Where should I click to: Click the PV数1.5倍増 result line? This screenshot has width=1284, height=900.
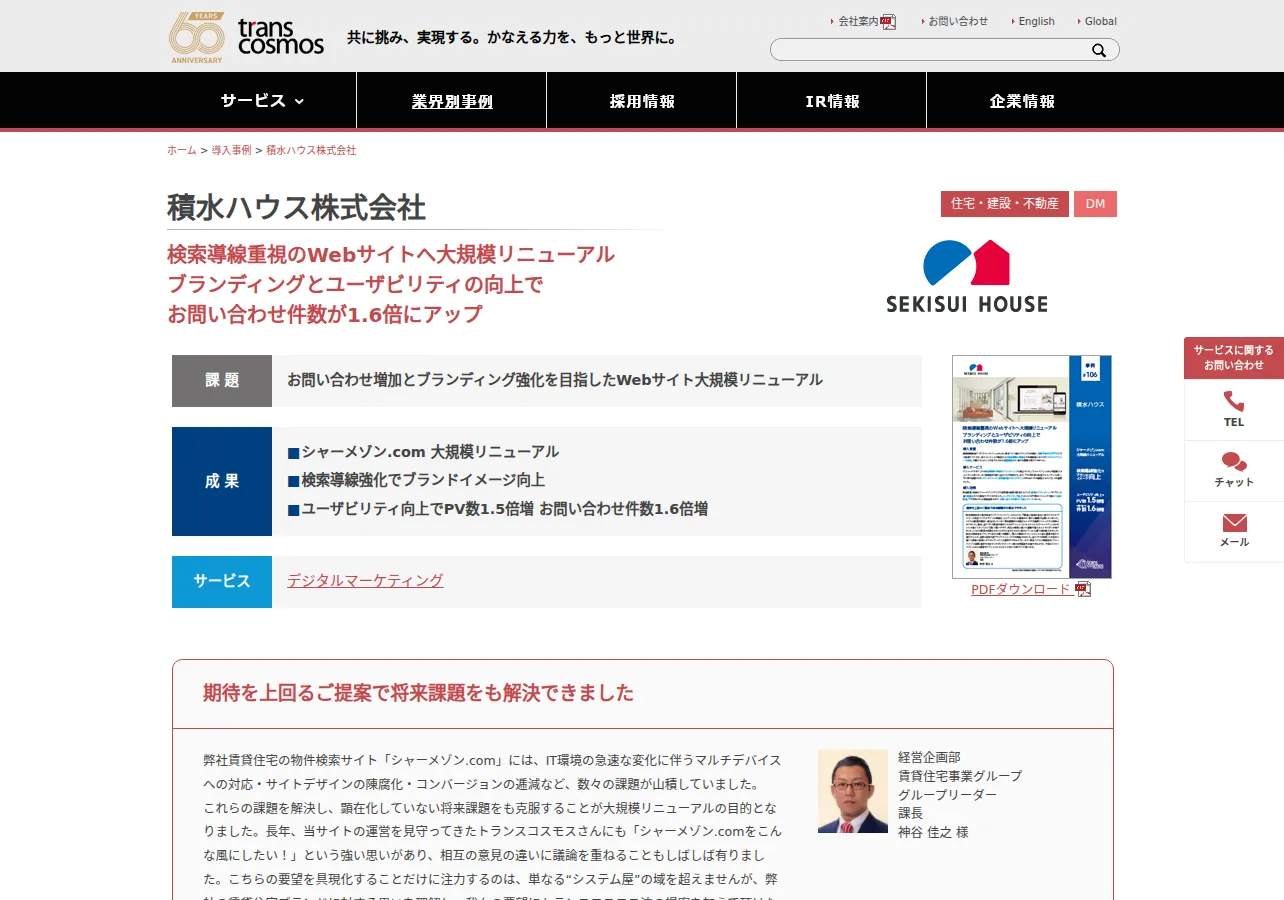coord(498,509)
